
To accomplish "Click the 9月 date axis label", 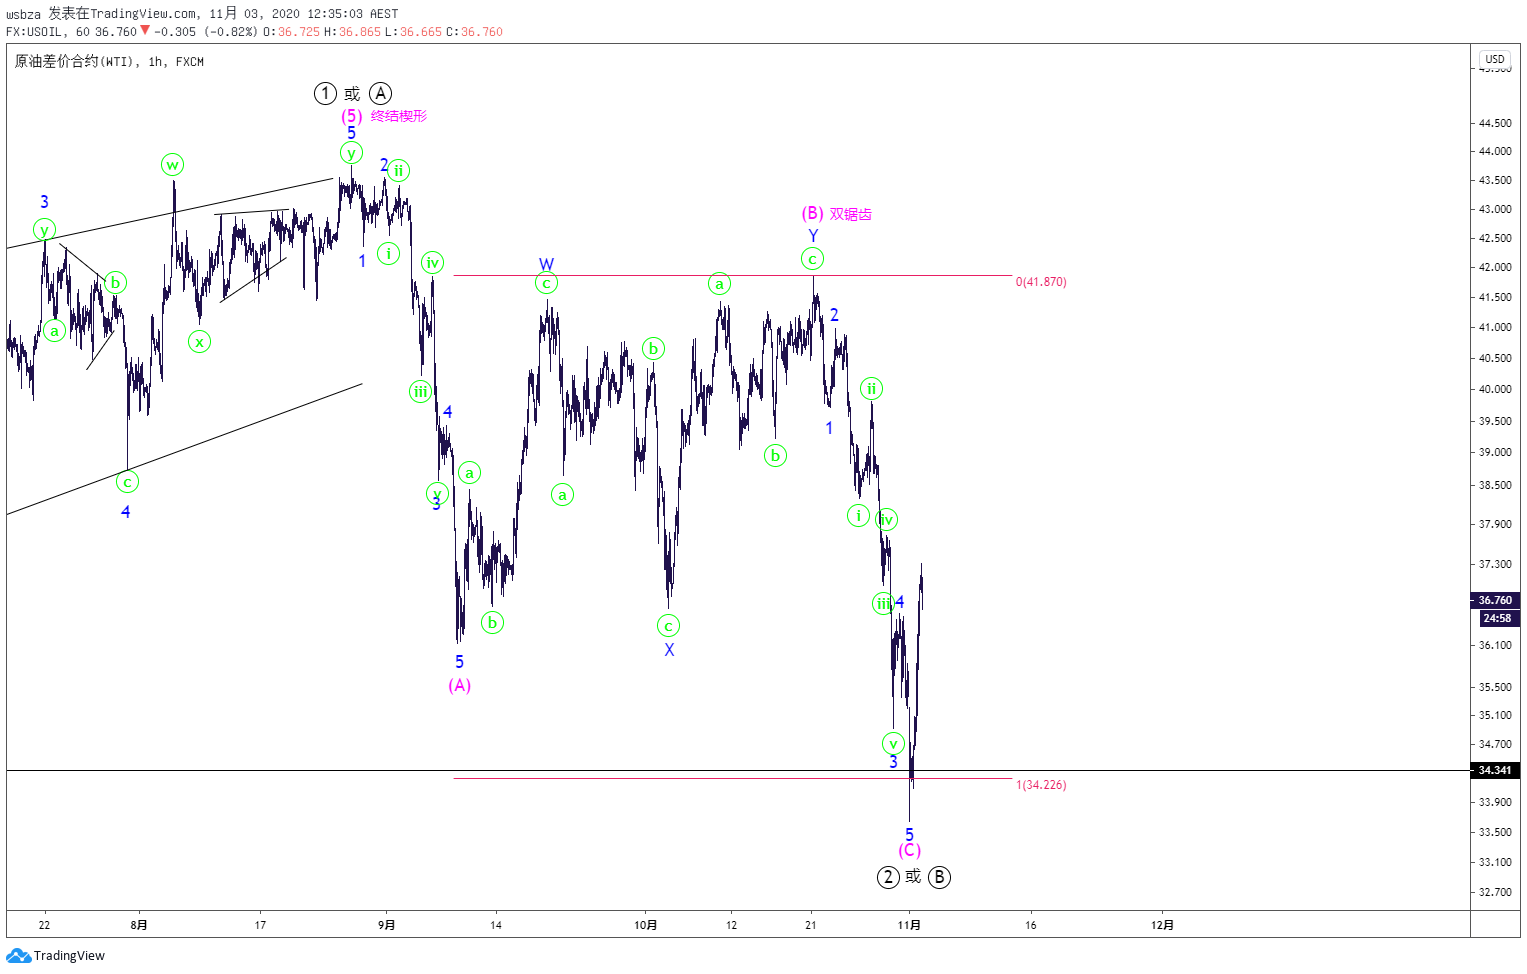I will click(387, 925).
